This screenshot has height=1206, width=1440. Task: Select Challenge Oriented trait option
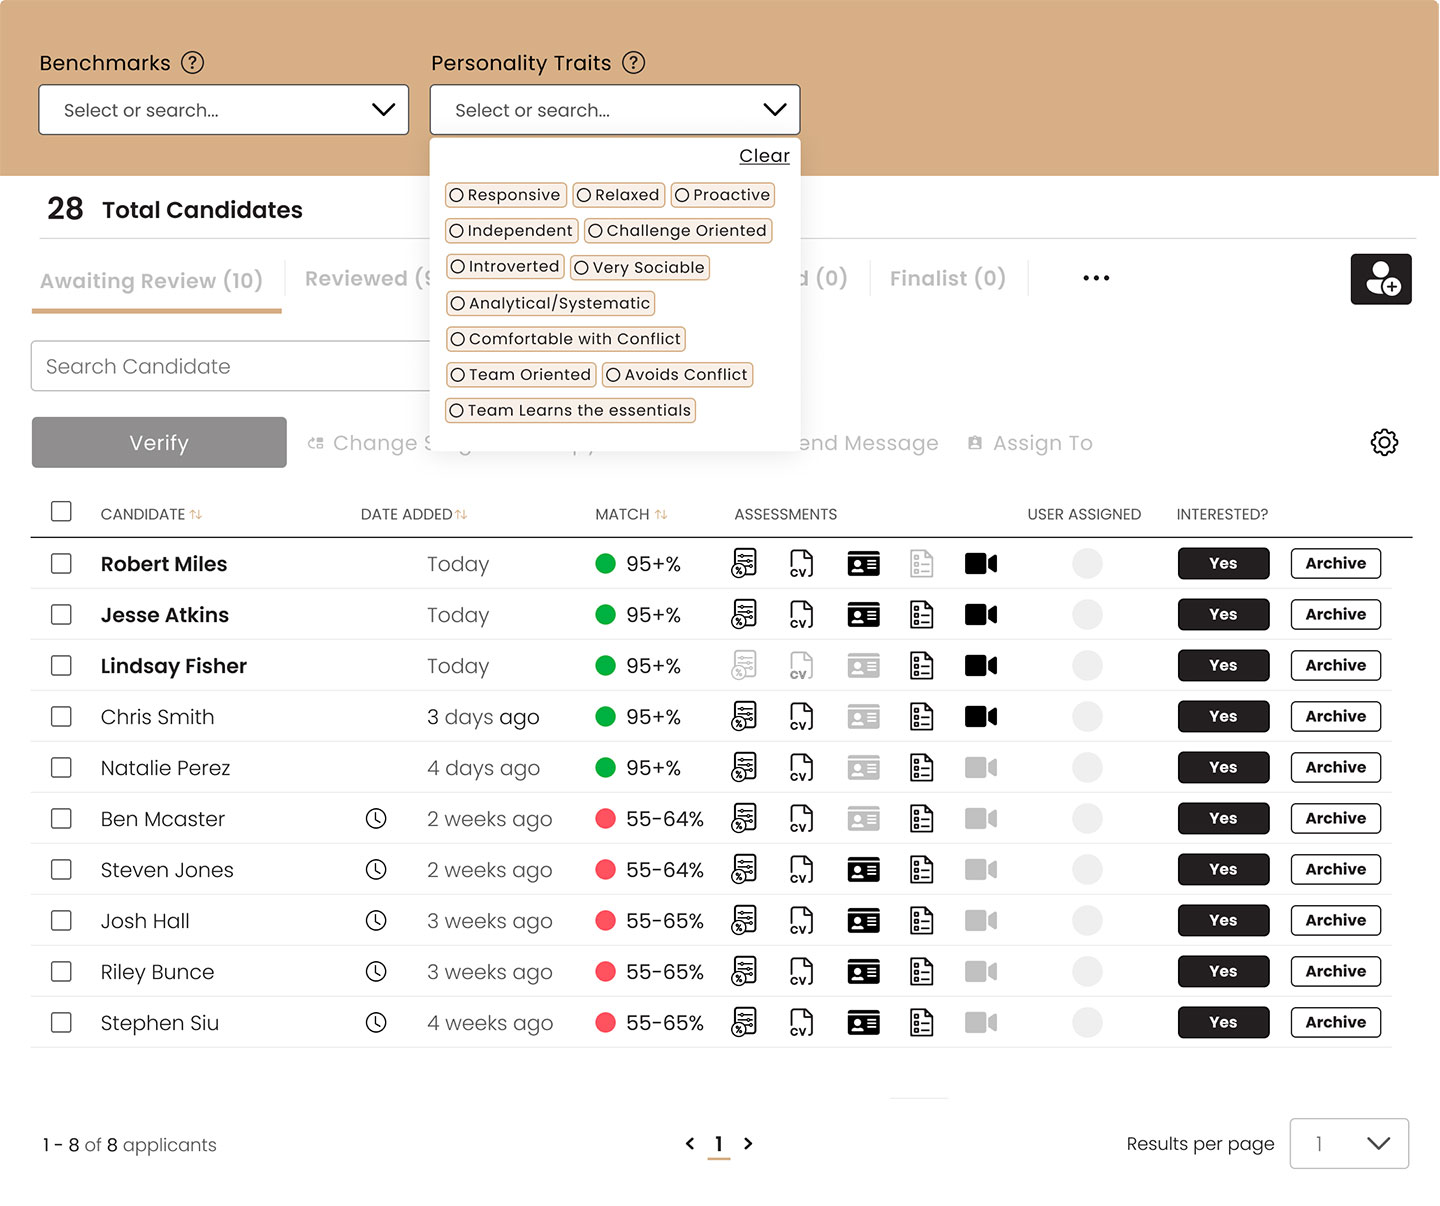pos(678,231)
